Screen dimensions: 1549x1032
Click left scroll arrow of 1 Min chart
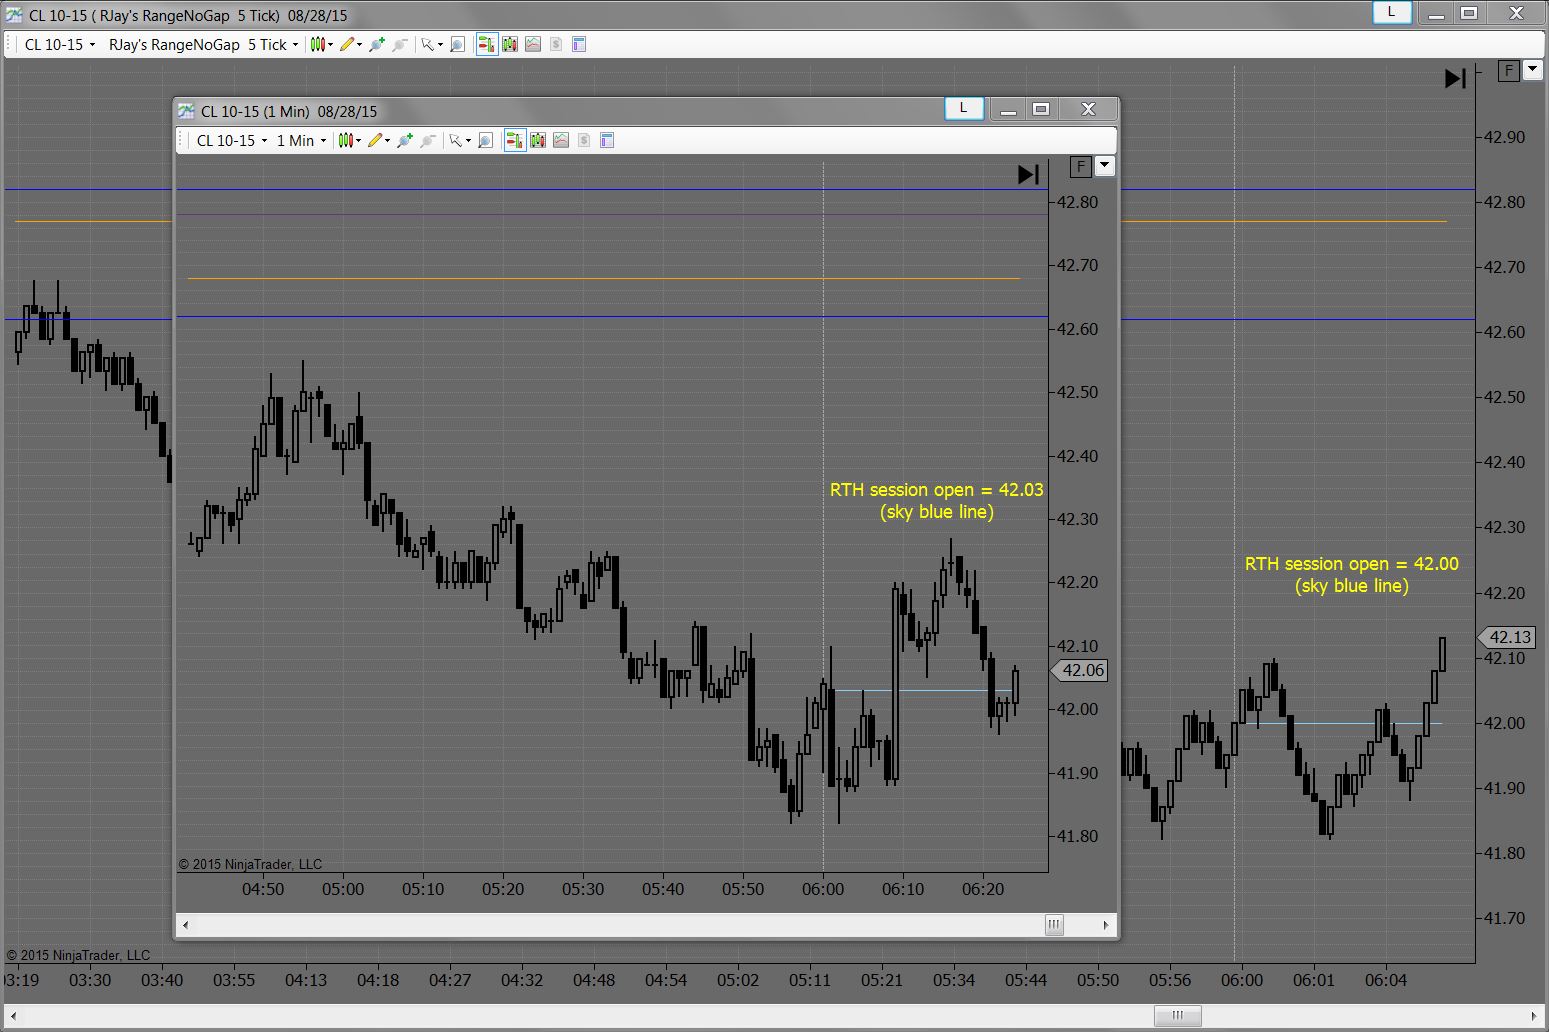coord(186,925)
